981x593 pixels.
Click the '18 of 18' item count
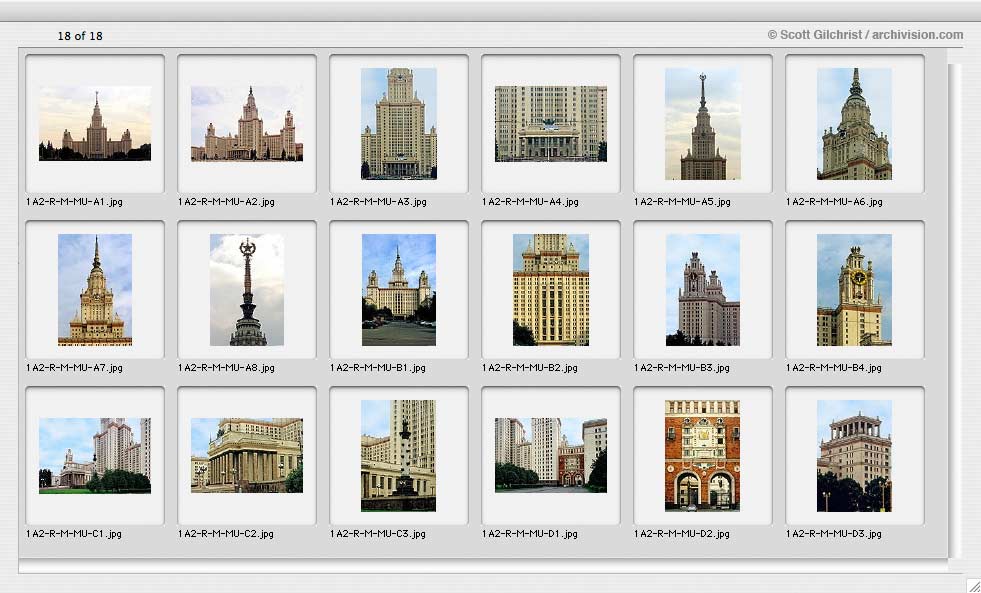(80, 36)
